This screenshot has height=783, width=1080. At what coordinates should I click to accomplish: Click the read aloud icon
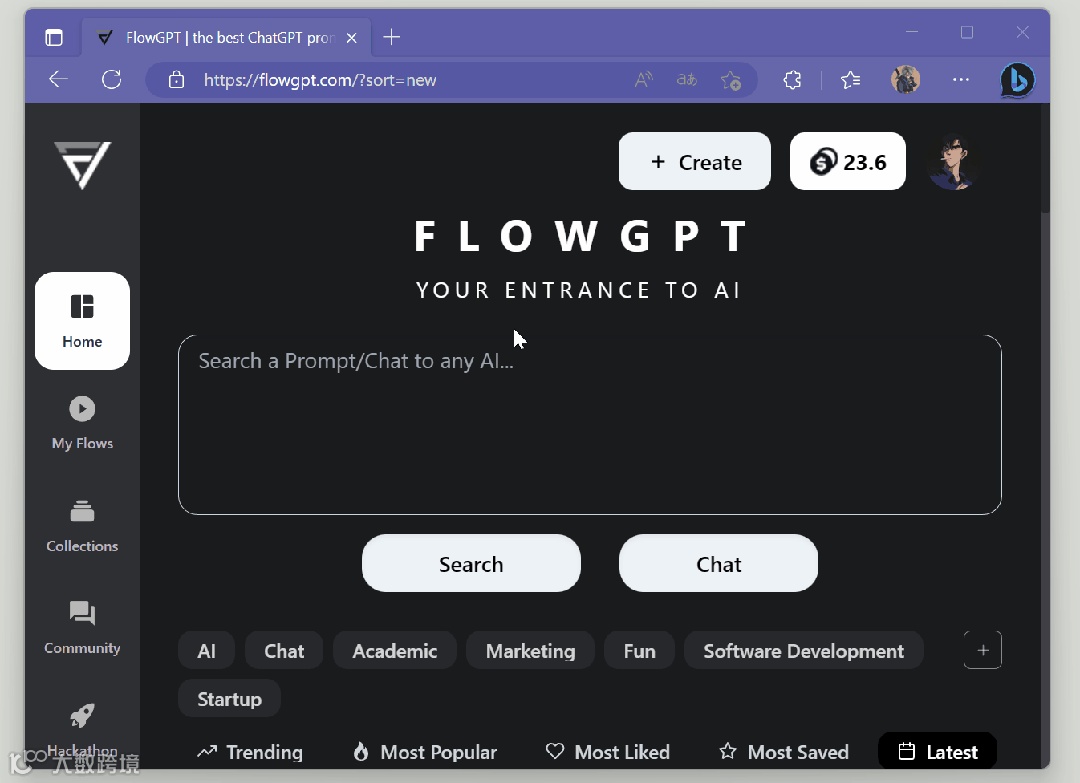click(643, 80)
